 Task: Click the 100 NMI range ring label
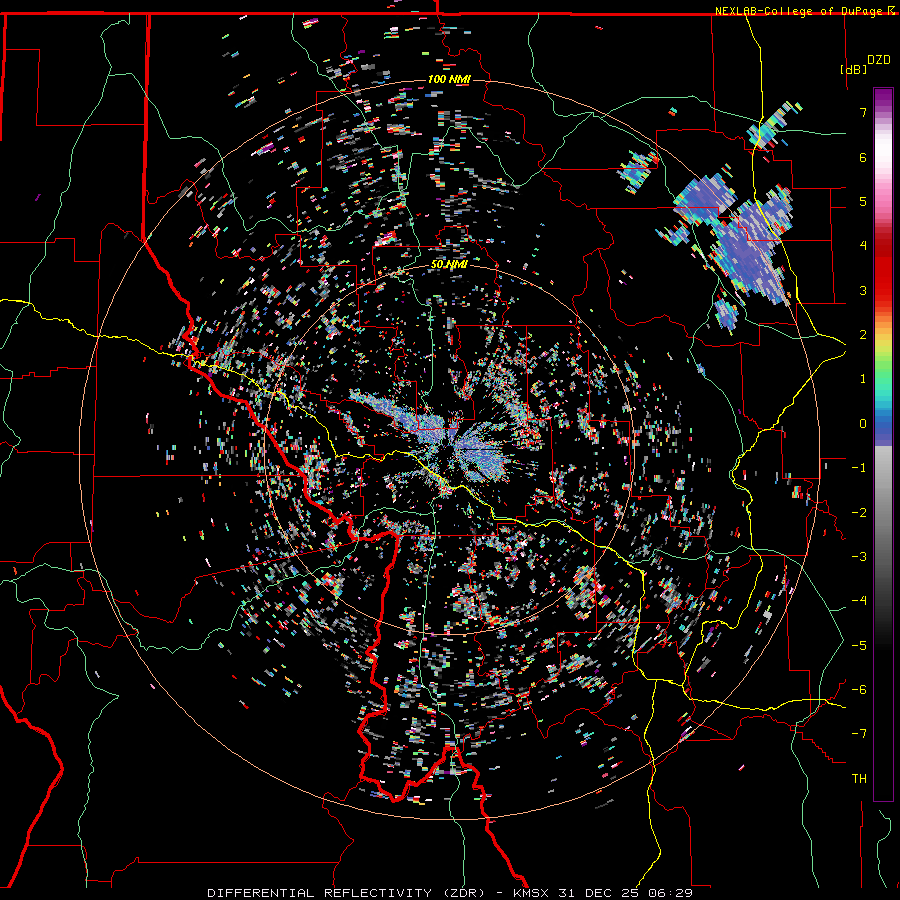click(x=449, y=79)
